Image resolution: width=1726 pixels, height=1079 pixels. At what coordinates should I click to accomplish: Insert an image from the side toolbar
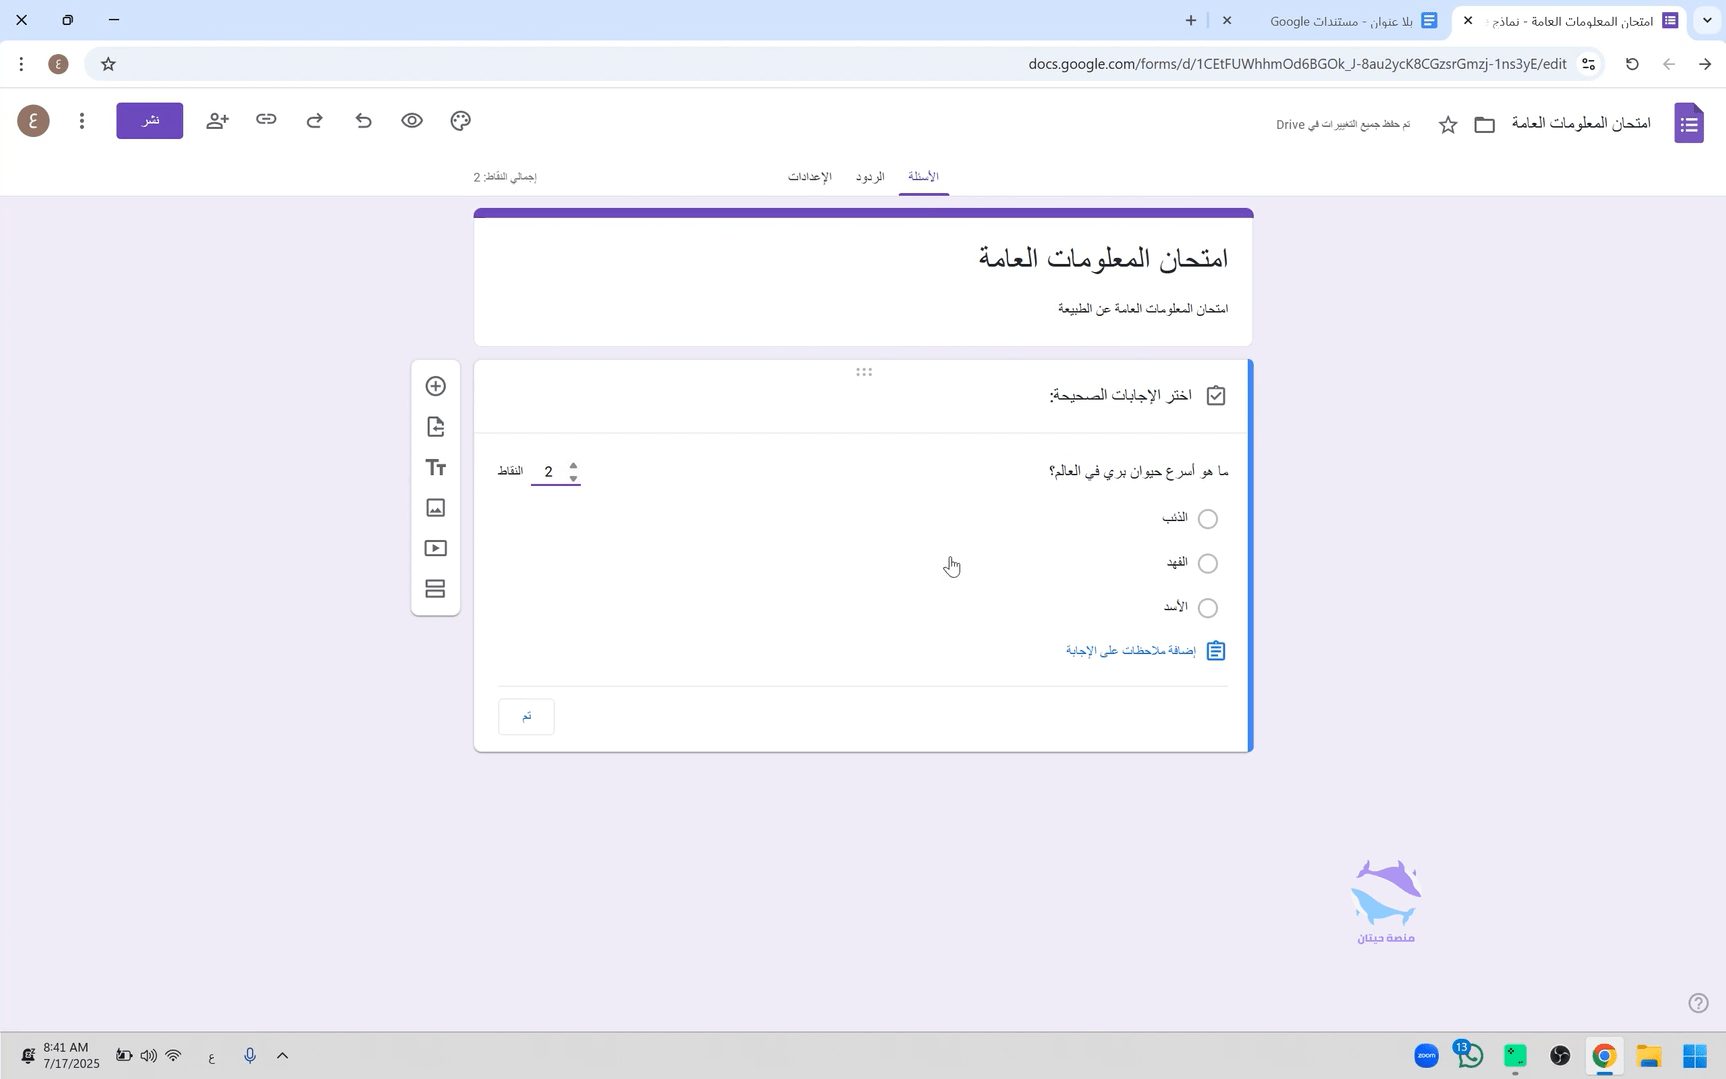[435, 508]
